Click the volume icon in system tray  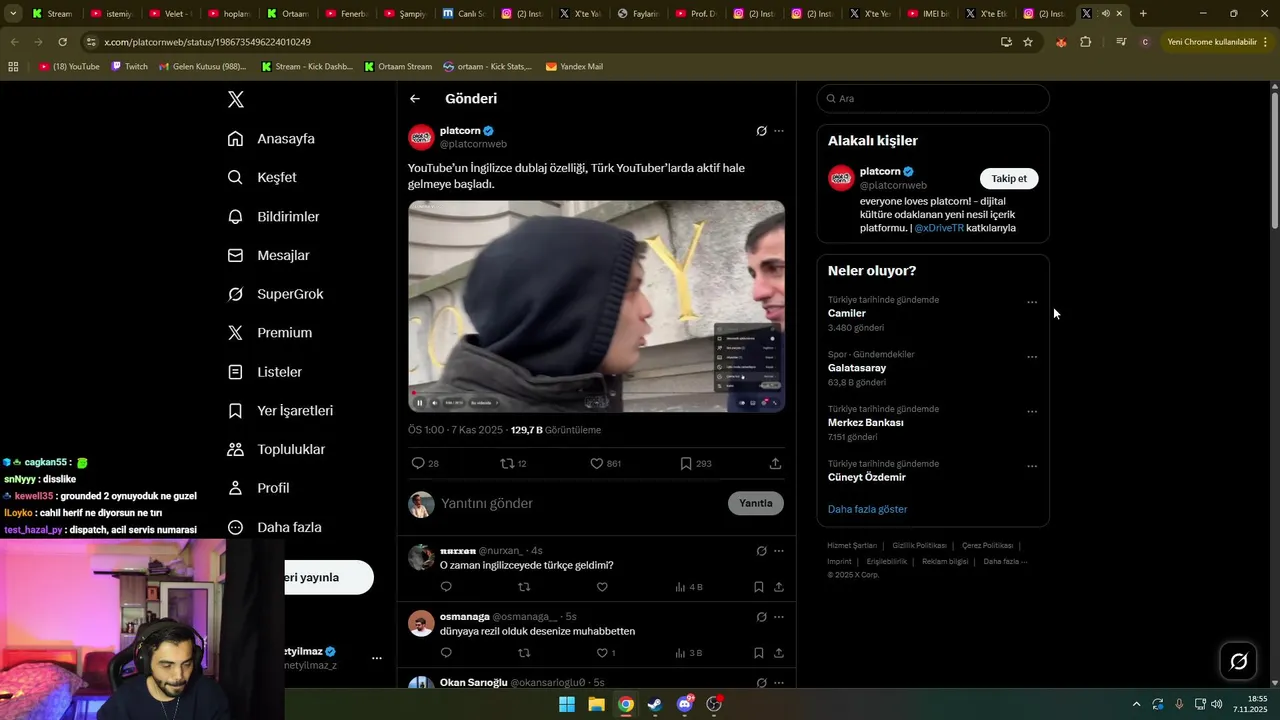1217,704
